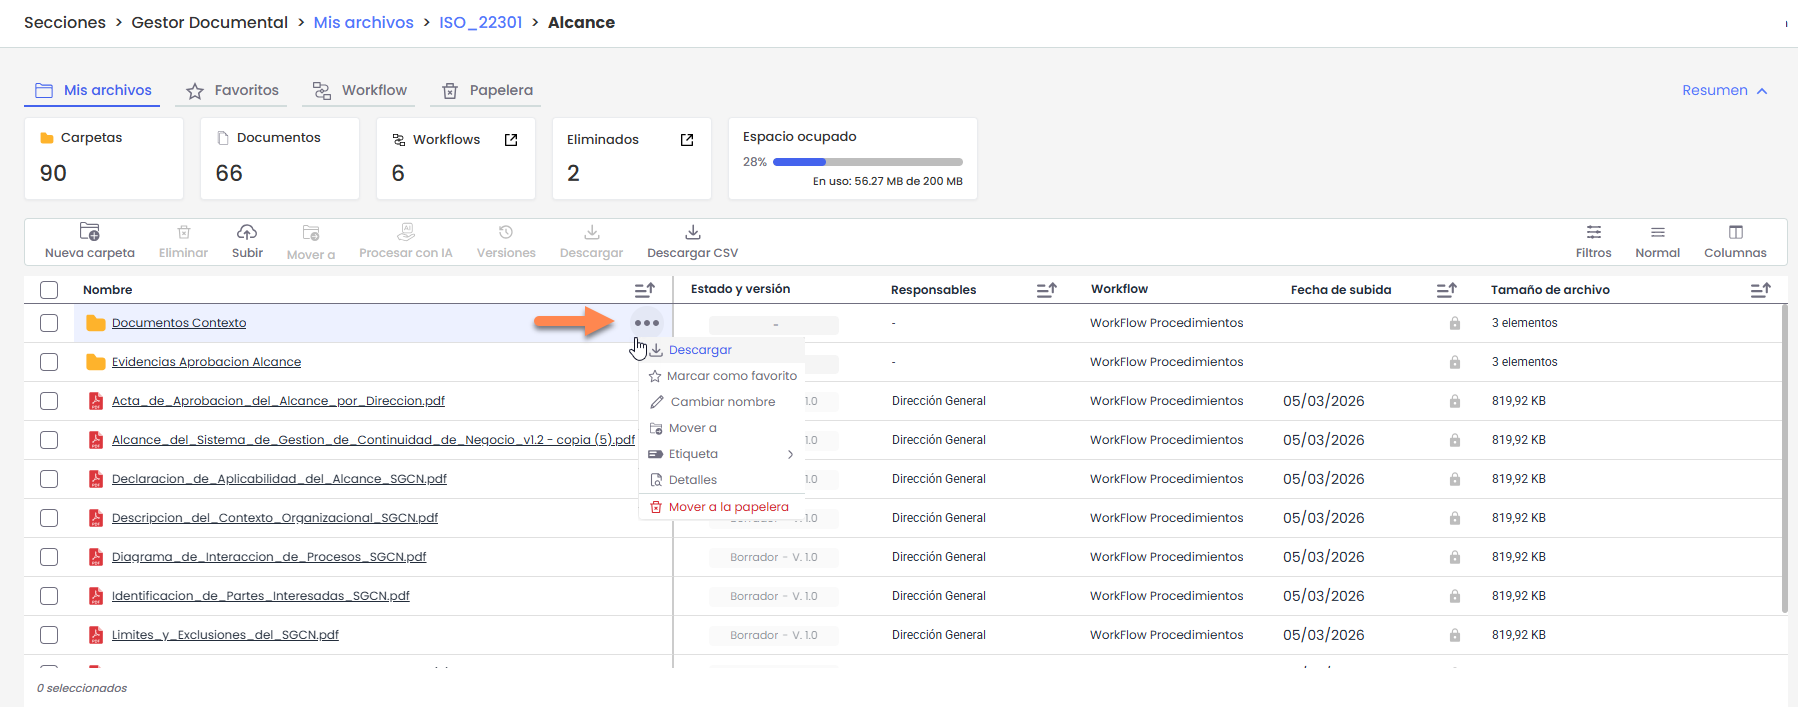
Task: Click the Nueva carpeta toolbar icon
Action: point(89,232)
